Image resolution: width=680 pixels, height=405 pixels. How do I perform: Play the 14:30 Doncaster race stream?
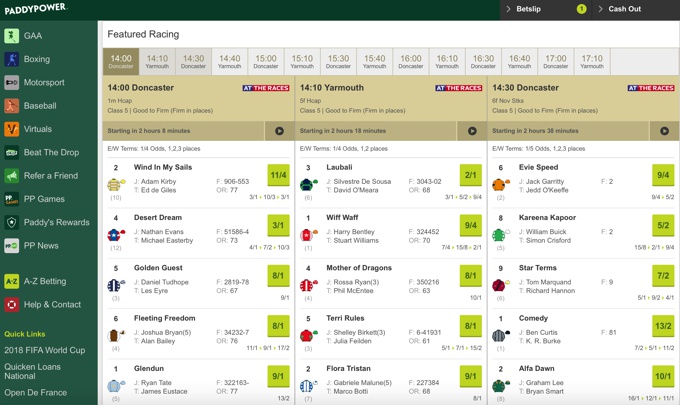tap(664, 131)
